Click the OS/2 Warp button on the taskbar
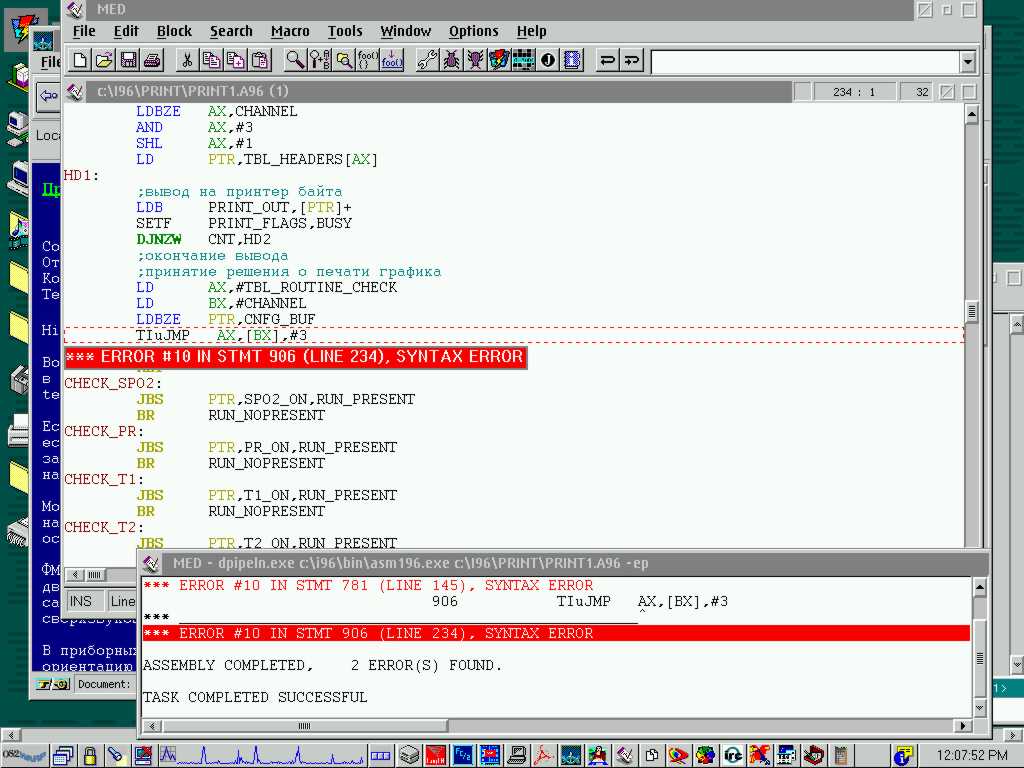The height and width of the screenshot is (768, 1024). 24,756
